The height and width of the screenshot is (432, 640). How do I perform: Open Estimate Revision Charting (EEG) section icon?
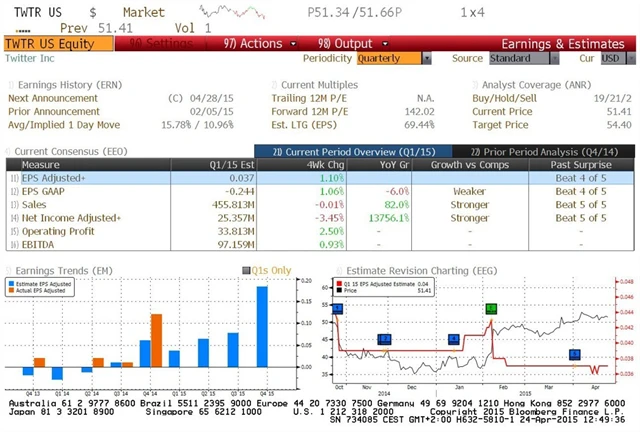pyautogui.click(x=337, y=270)
